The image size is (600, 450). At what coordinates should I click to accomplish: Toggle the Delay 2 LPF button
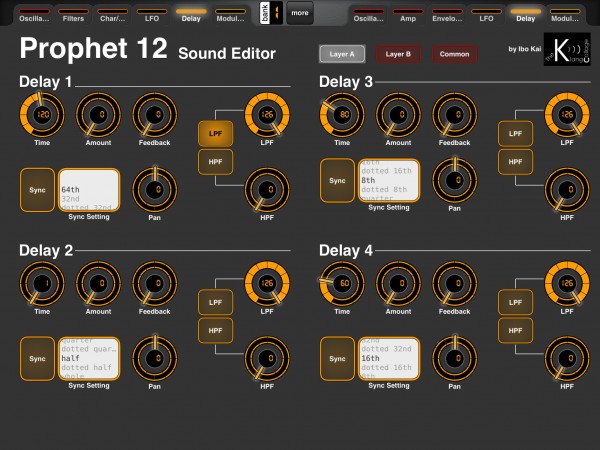tap(215, 302)
